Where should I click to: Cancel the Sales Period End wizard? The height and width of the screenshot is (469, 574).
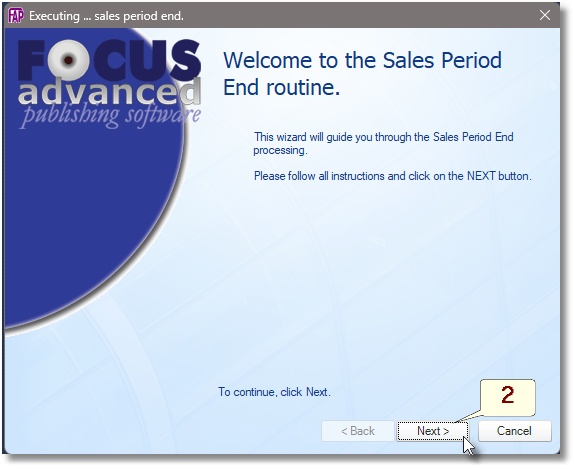[514, 431]
